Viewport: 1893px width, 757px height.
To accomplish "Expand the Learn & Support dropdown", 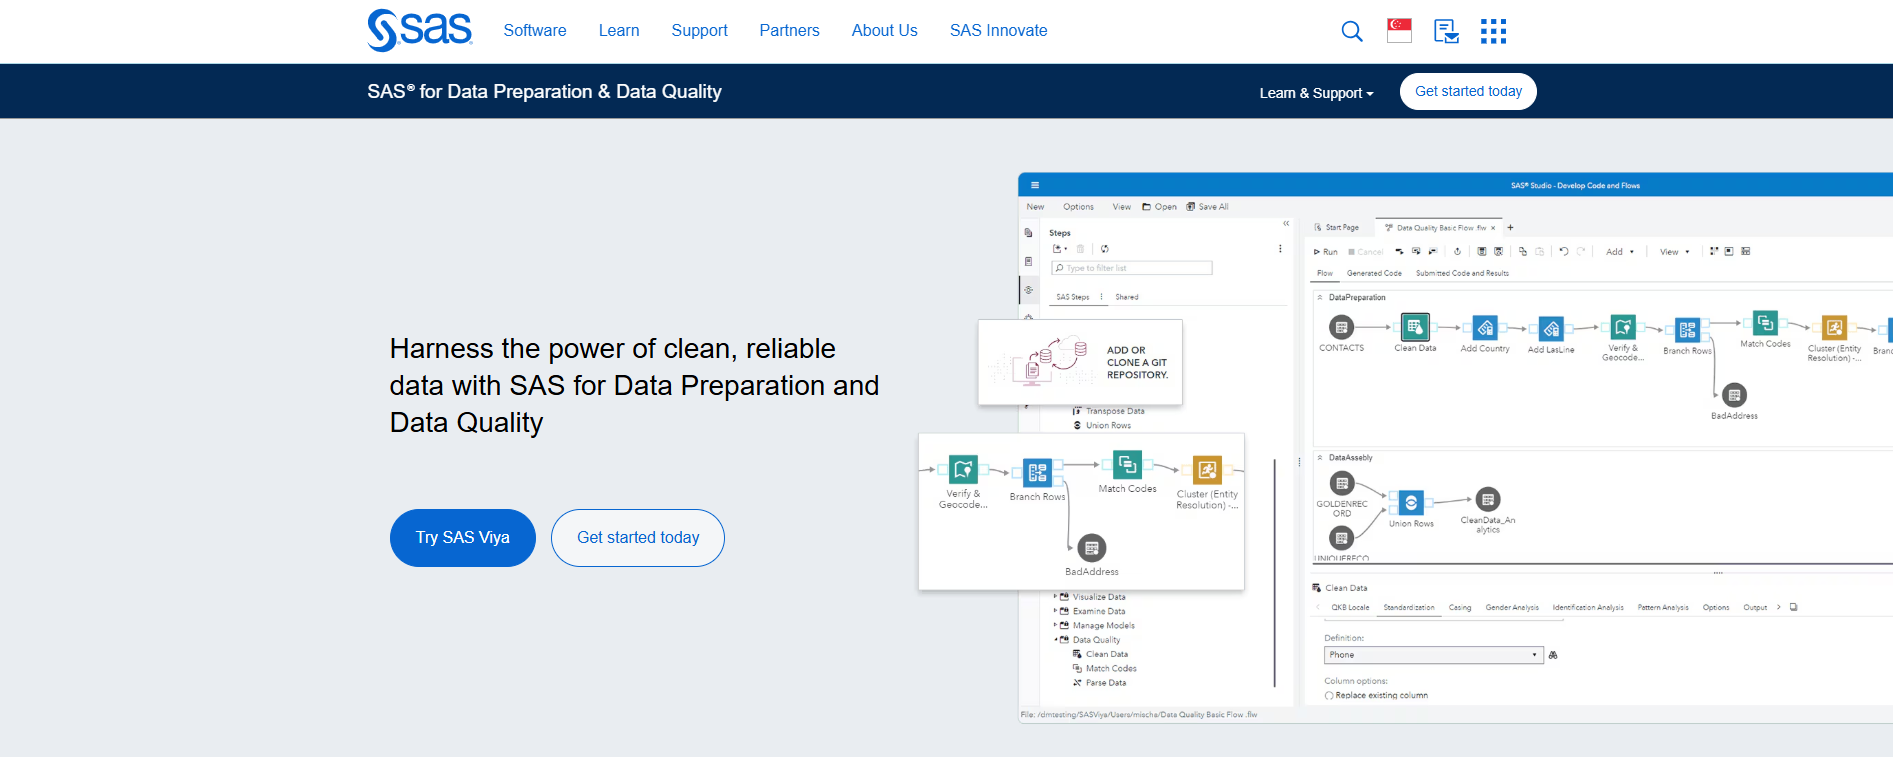I will [1316, 93].
